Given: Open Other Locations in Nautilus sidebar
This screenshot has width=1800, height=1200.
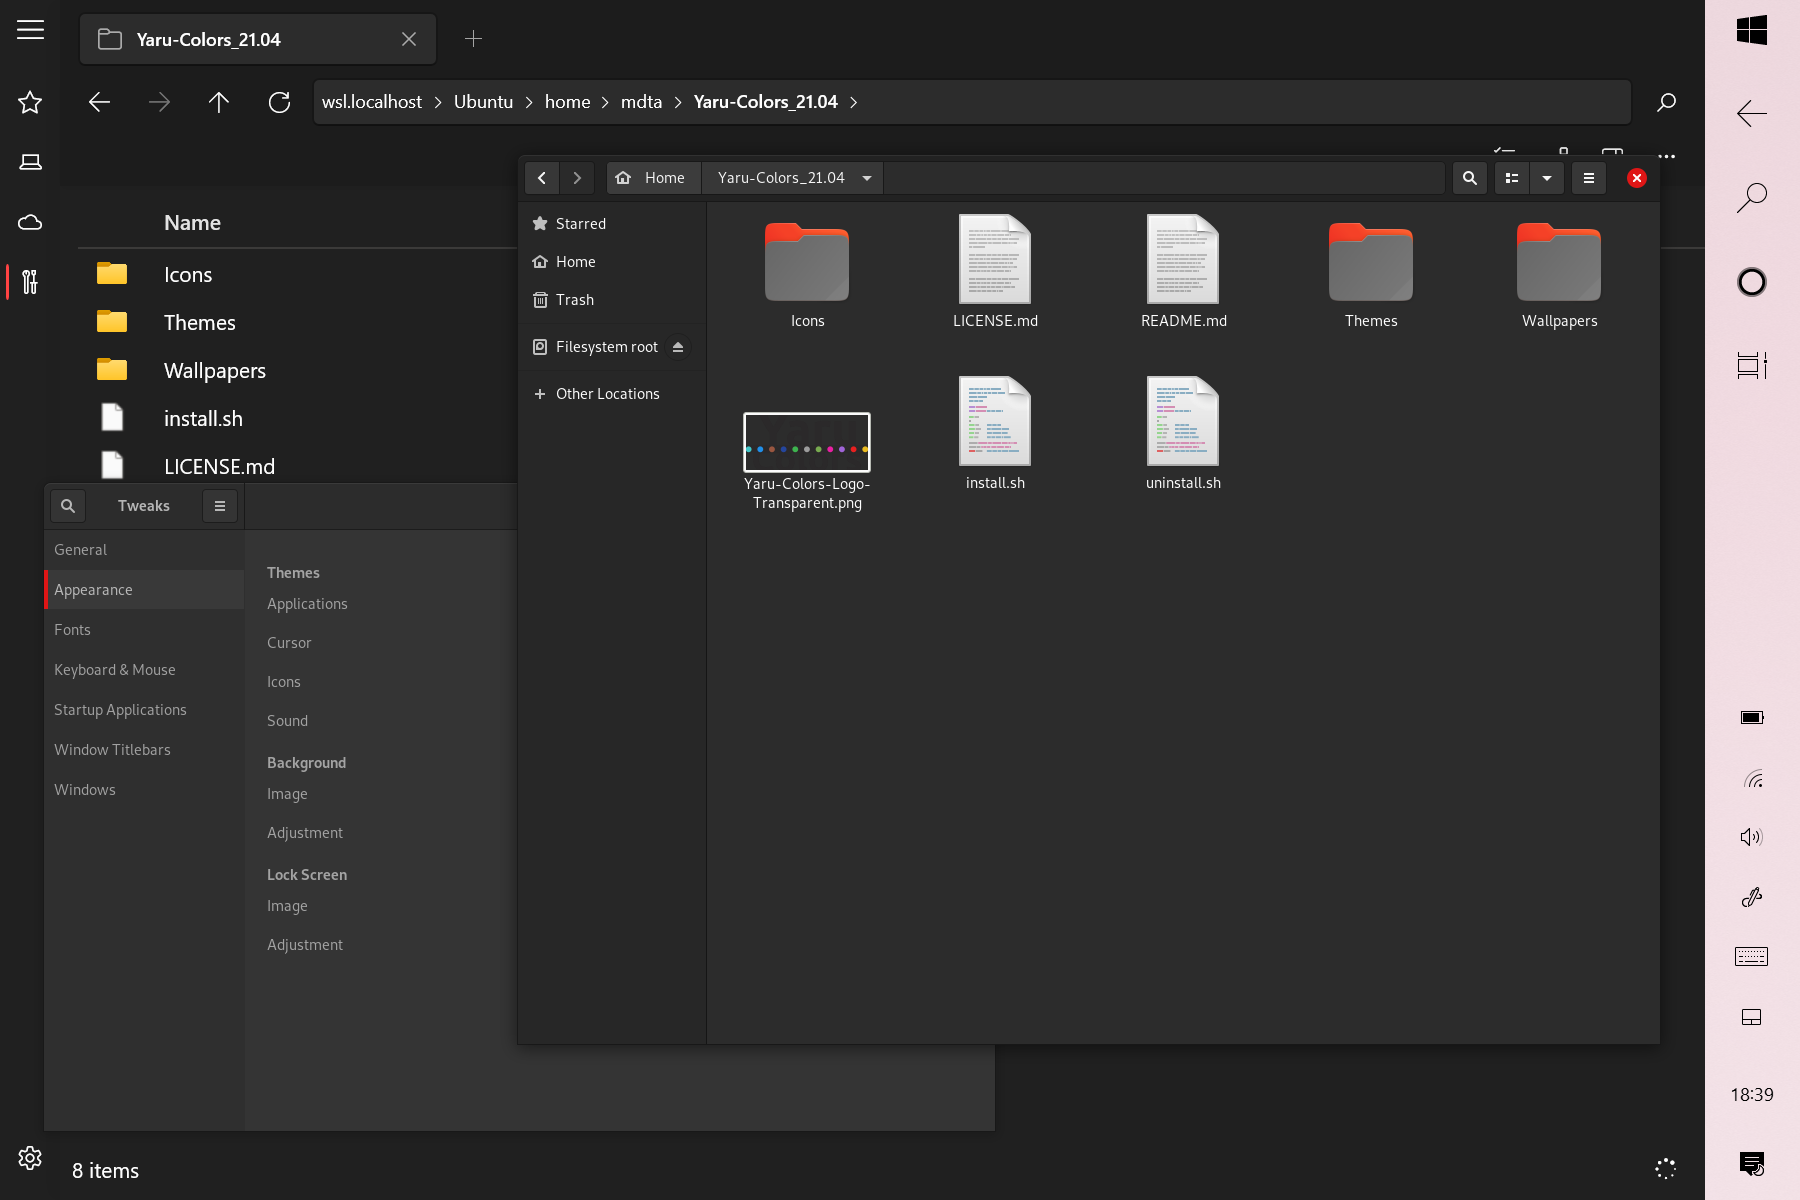Looking at the screenshot, I should click(x=607, y=394).
